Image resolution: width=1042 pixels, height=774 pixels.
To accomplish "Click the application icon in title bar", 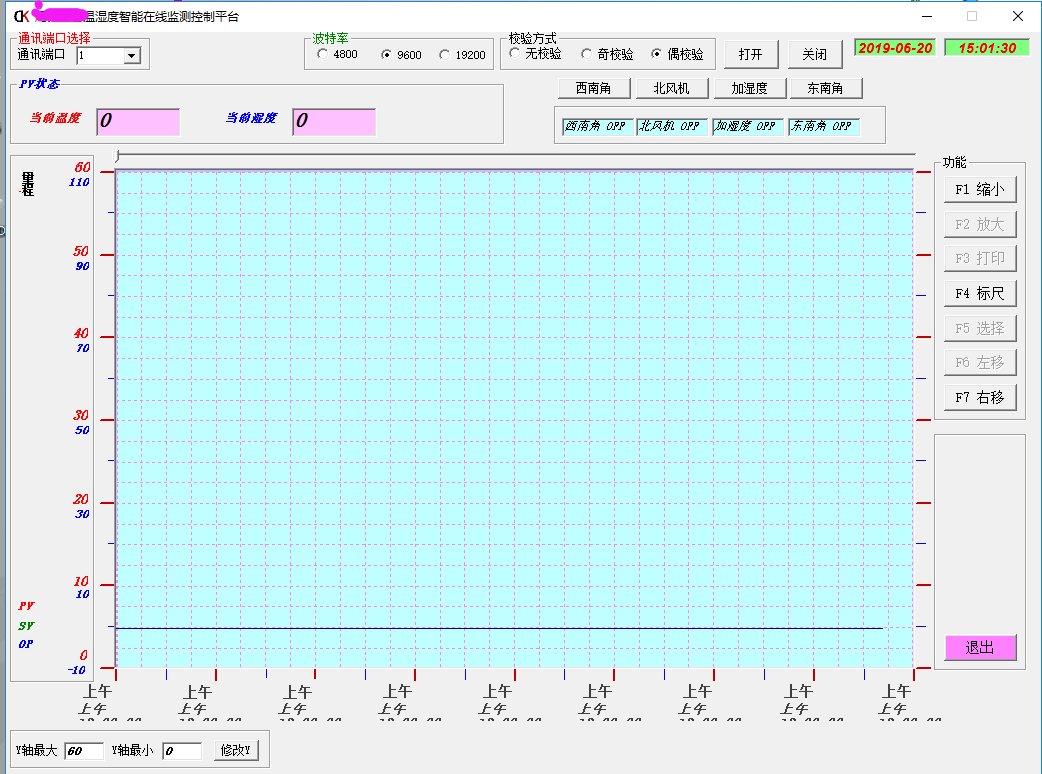I will coord(20,16).
